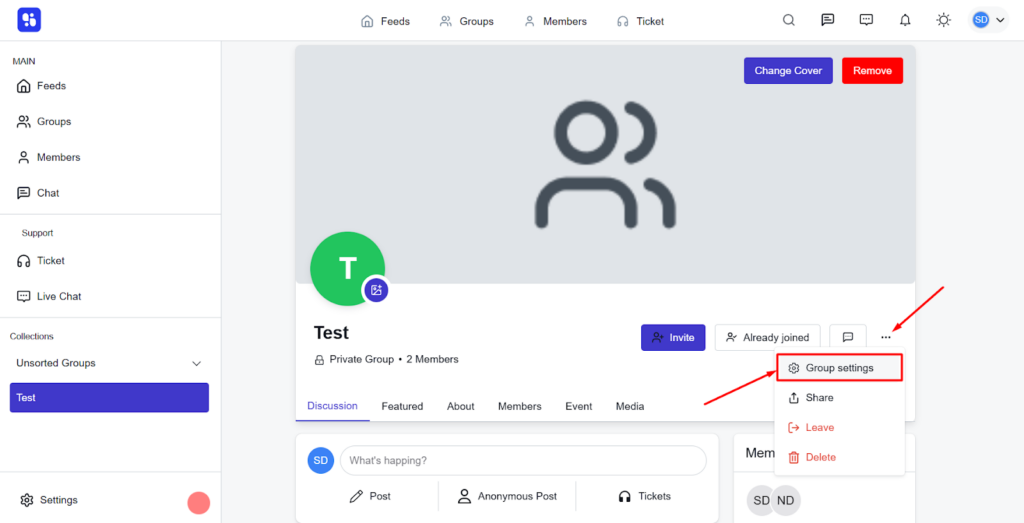Click the What's happening input field
The width and height of the screenshot is (1024, 523).
click(x=523, y=460)
